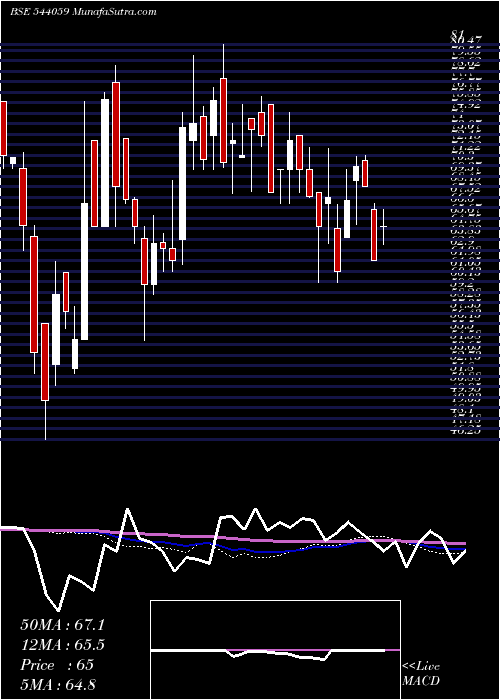The width and height of the screenshot is (500, 700).
Task: Click the 'BSE 544059 MunafaSutra.com' title text
Action: coord(83,12)
